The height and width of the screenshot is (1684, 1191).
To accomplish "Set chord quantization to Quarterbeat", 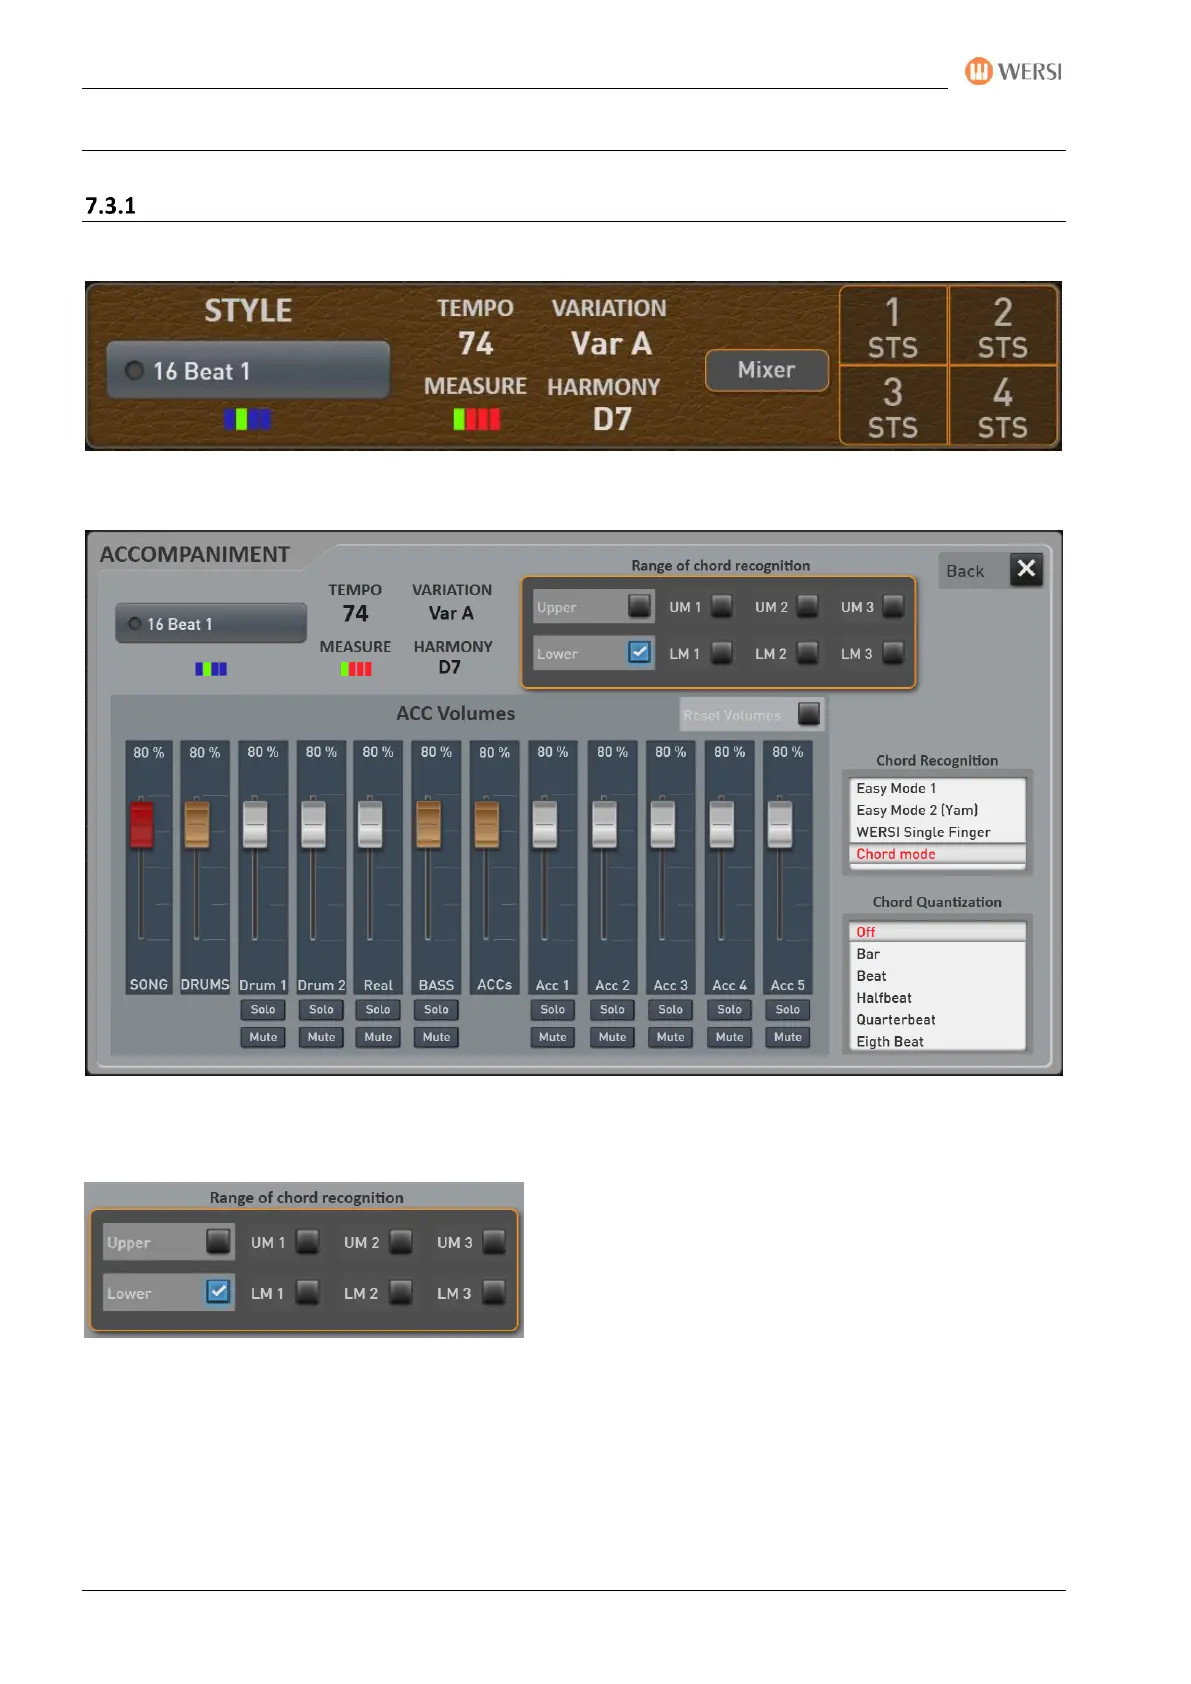I will 938,1020.
